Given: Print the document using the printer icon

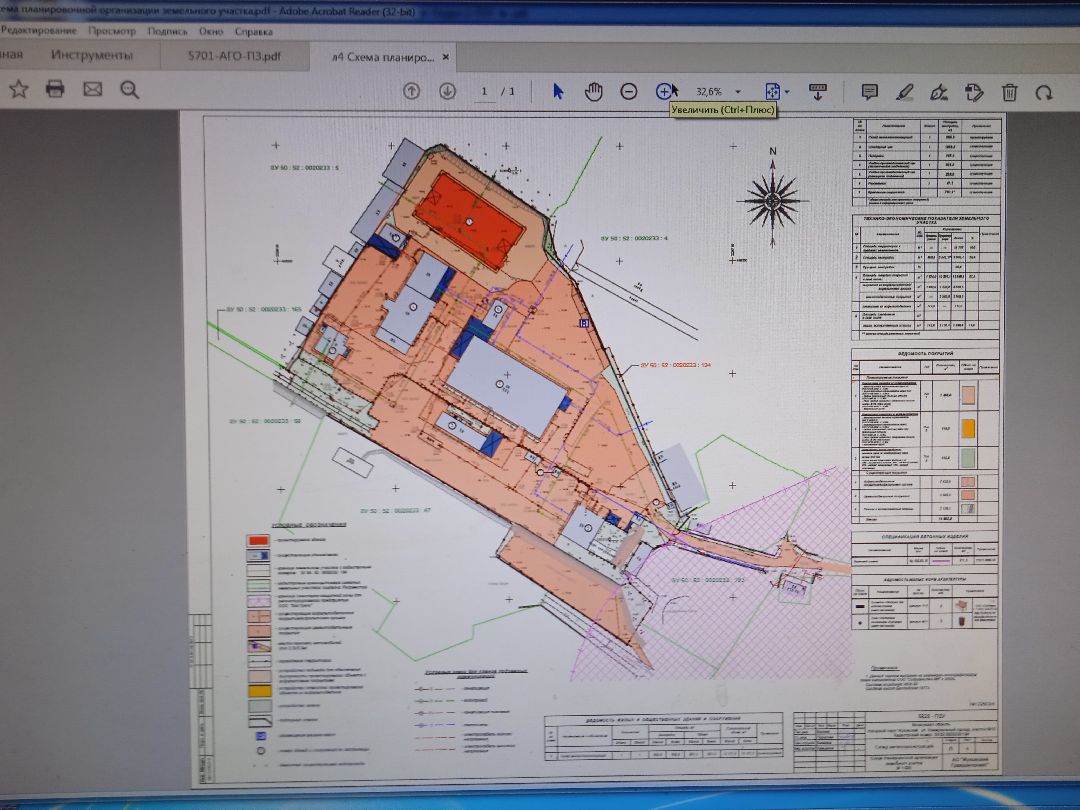Looking at the screenshot, I should pyautogui.click(x=55, y=90).
